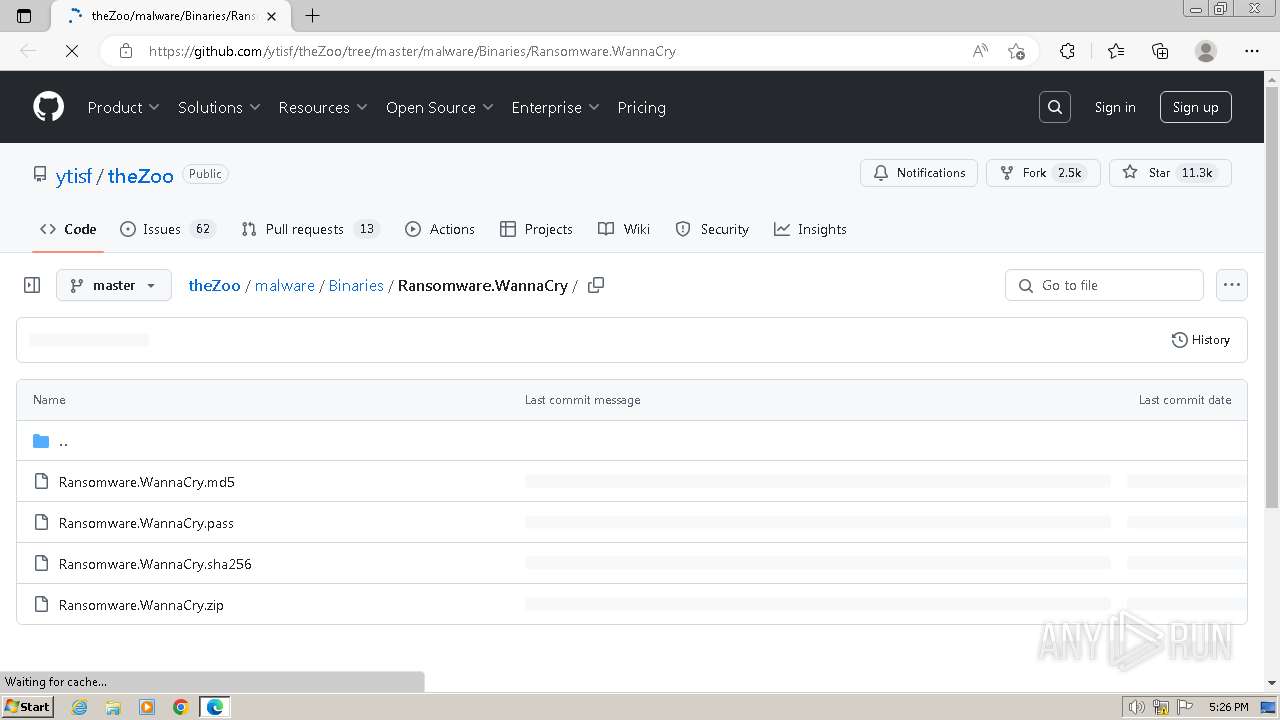This screenshot has height=720, width=1280.
Task: Stop loading the page with X button
Action: pos(72,51)
